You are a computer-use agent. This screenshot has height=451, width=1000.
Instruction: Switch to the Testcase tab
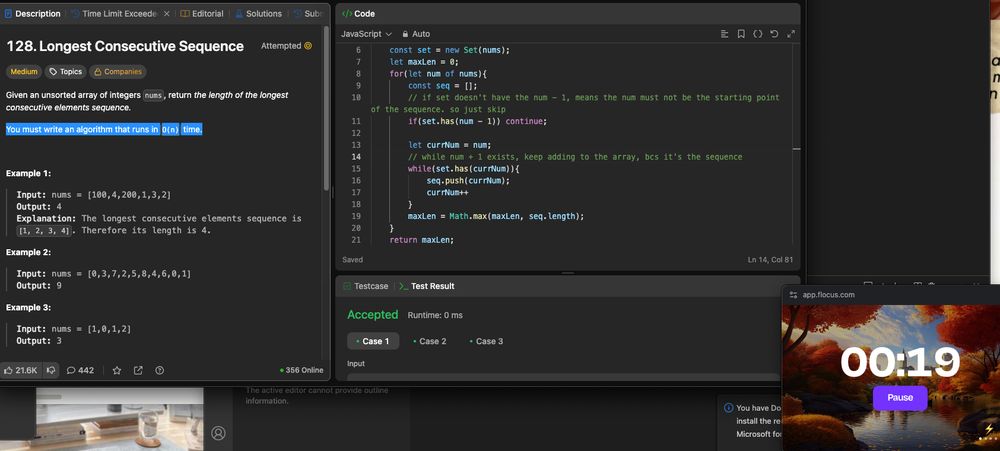coord(365,286)
